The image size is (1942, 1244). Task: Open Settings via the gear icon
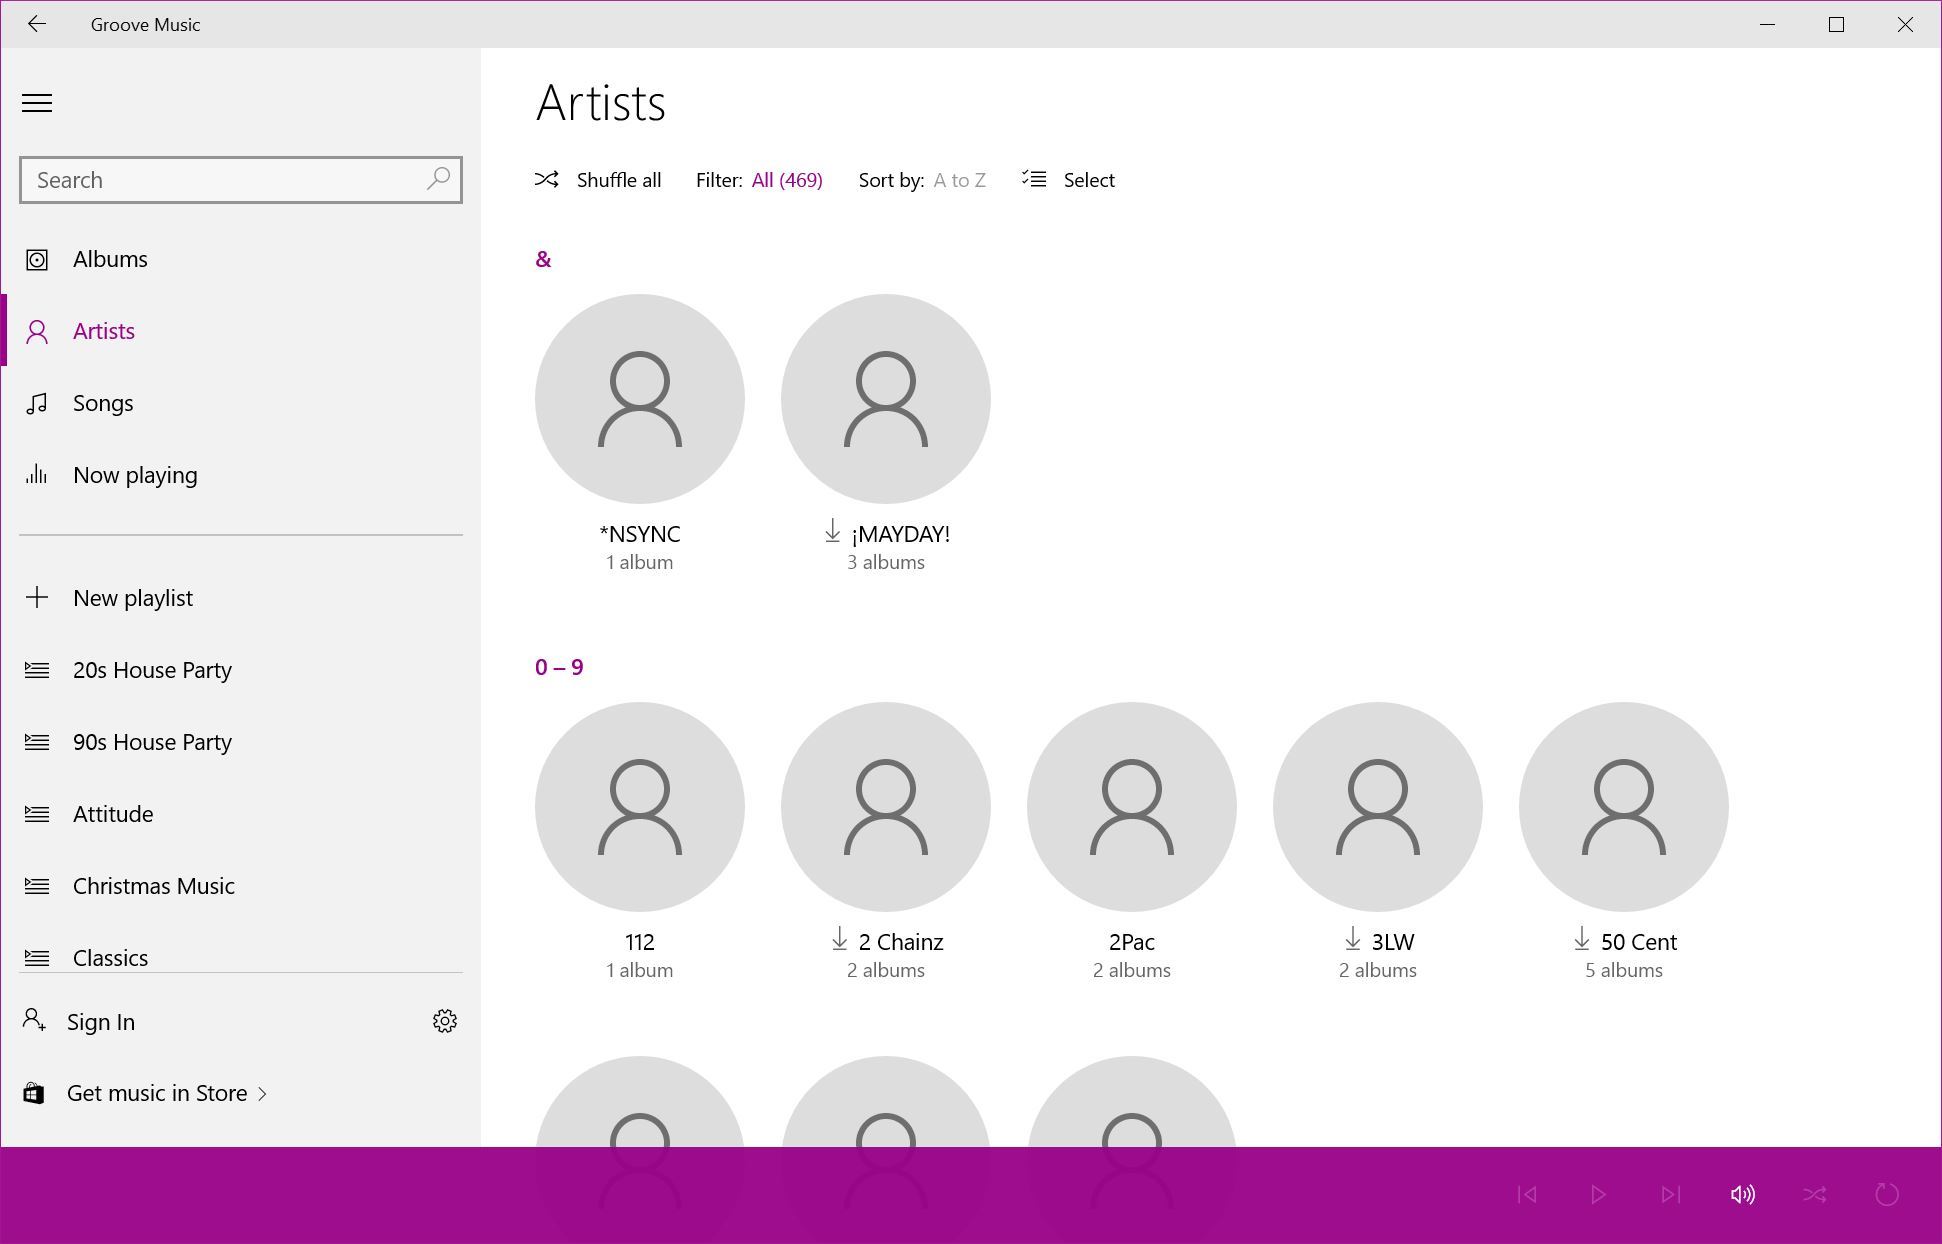coord(445,1021)
